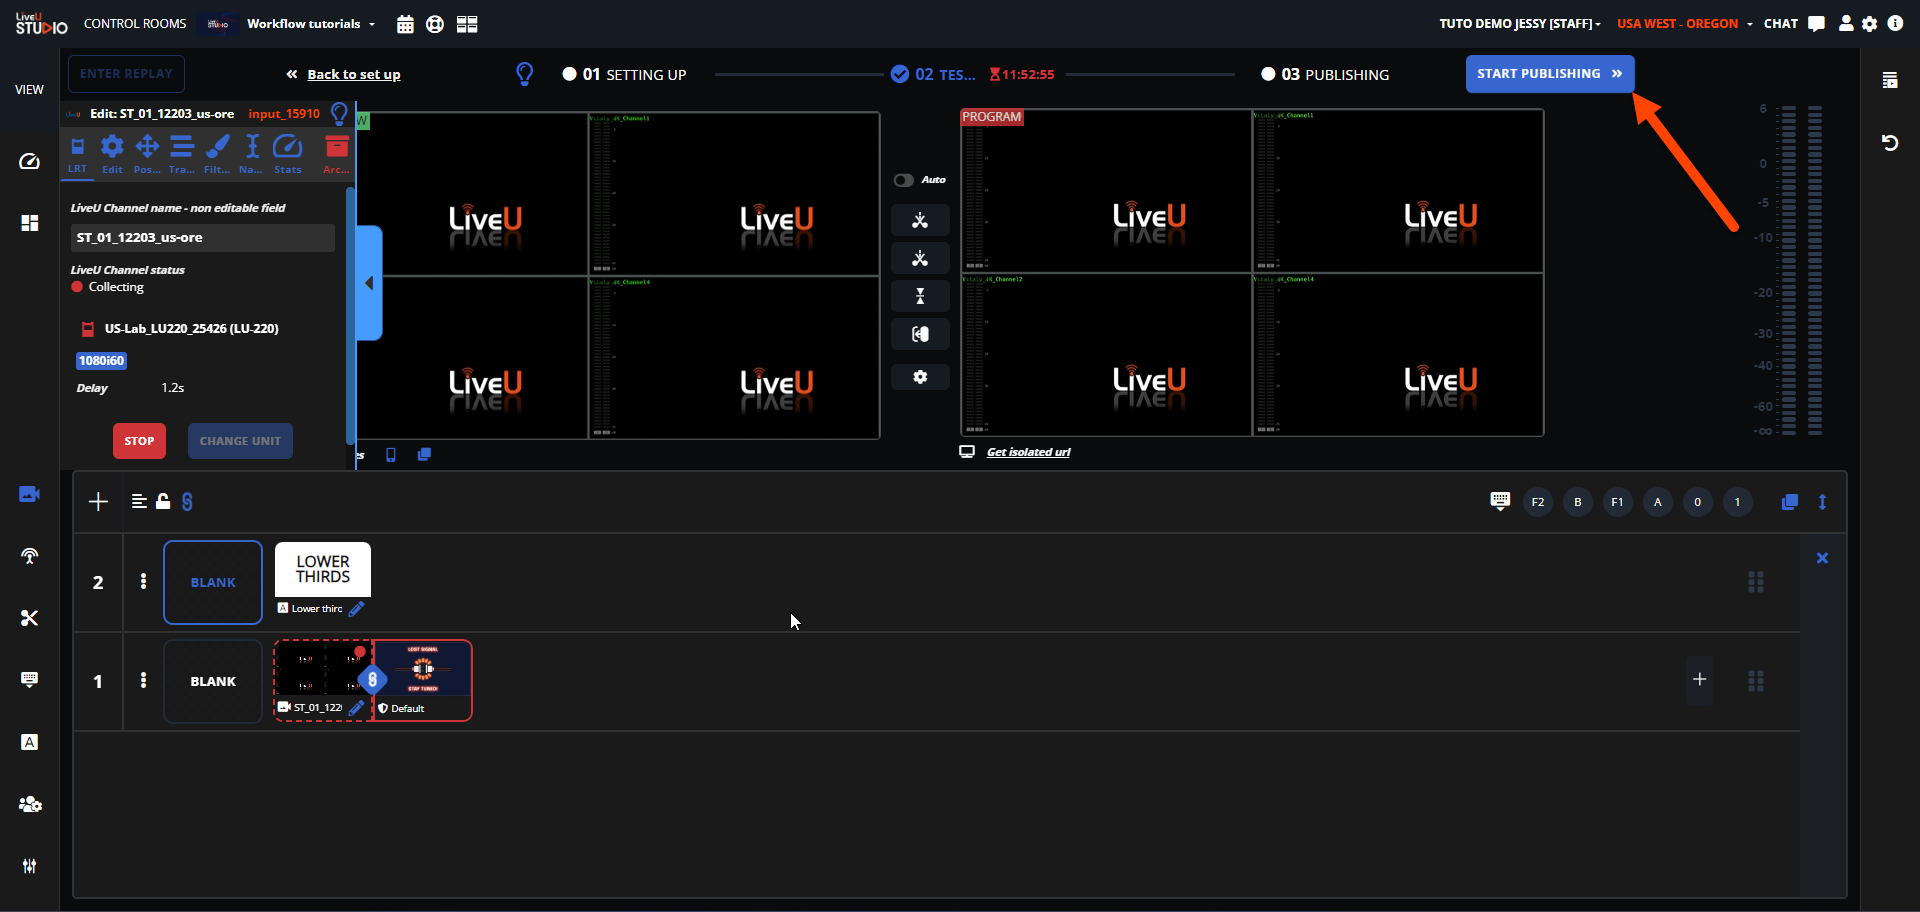
Task: Open the Position tab with the move arrows
Action: pos(147,155)
